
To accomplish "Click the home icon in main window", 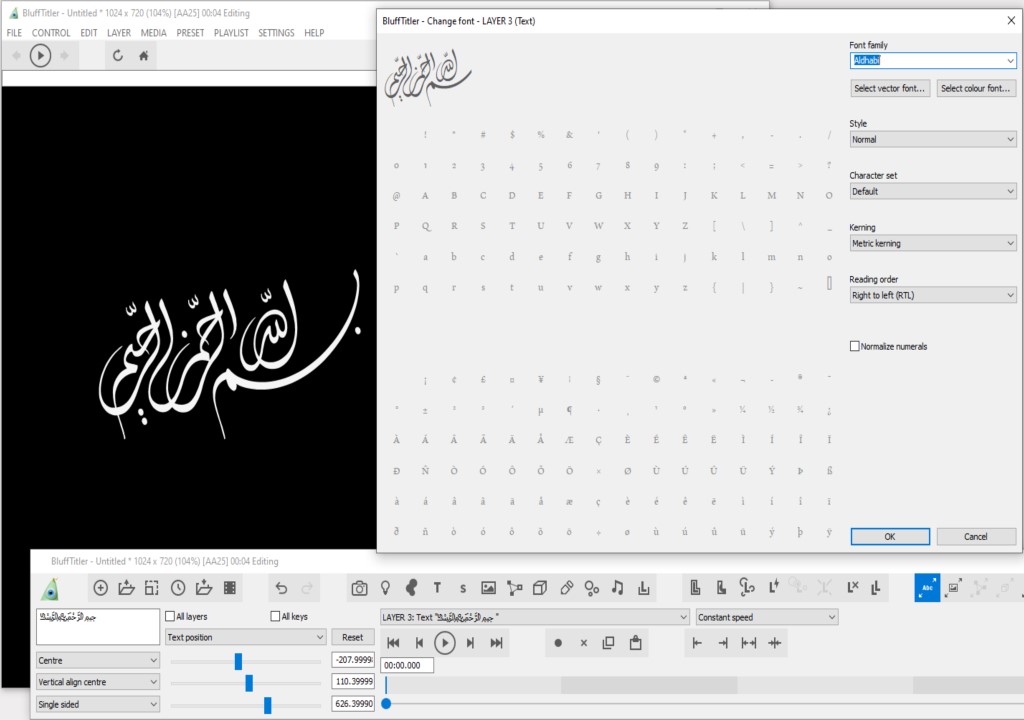I will point(144,56).
